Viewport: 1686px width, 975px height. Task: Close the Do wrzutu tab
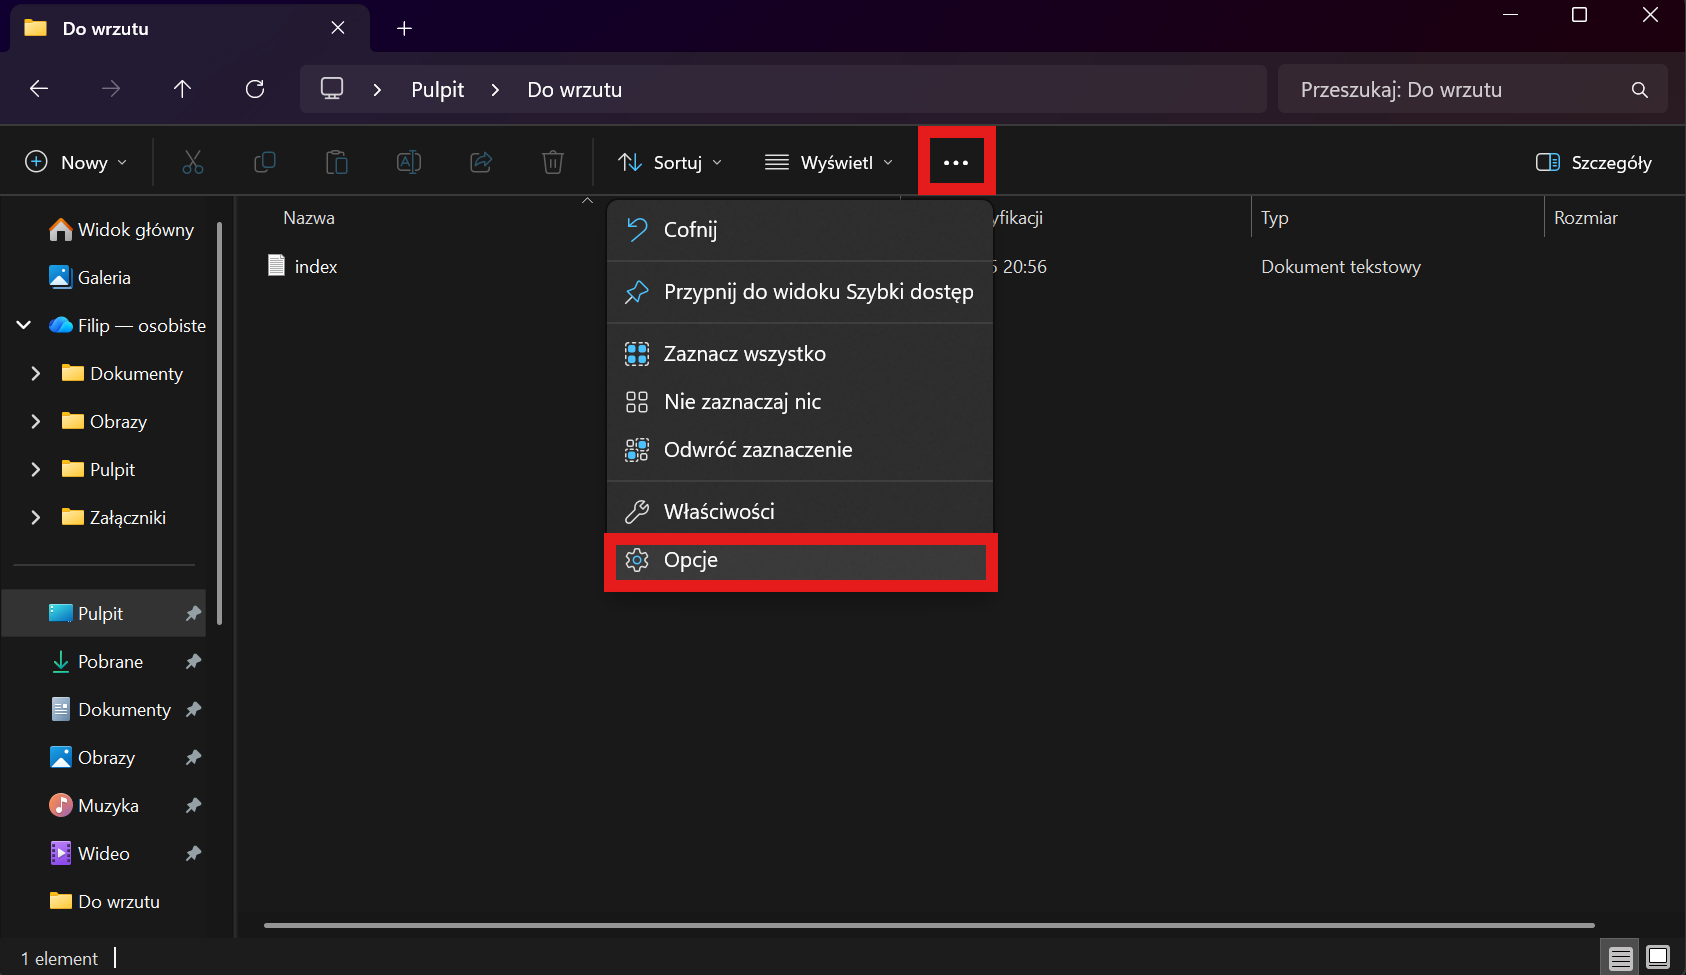pyautogui.click(x=338, y=28)
